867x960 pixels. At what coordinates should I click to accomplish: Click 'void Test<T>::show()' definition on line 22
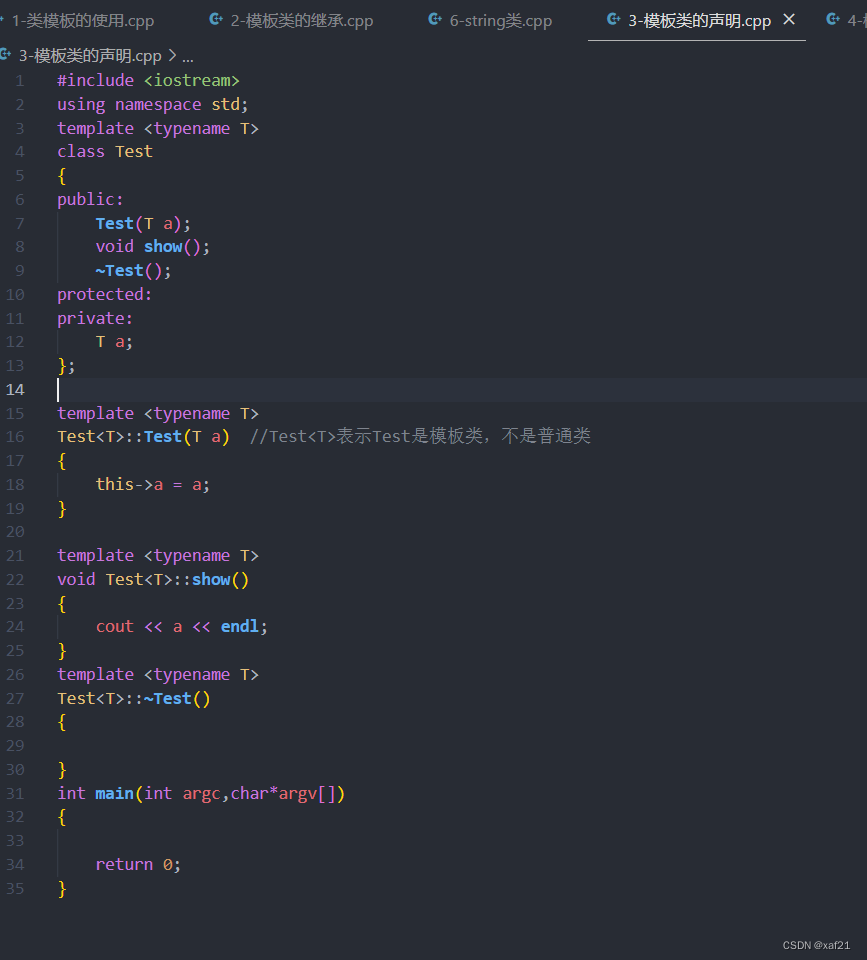pos(153,579)
